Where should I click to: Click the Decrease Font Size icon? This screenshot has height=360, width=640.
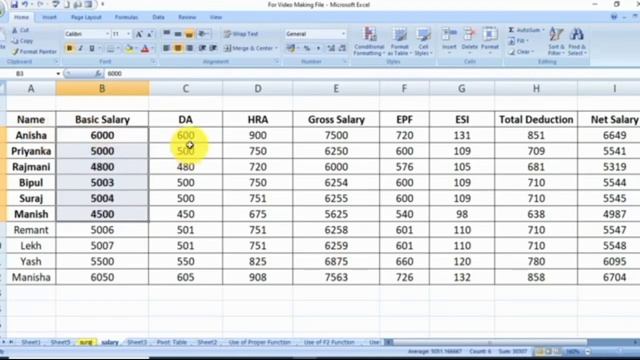[150, 34]
